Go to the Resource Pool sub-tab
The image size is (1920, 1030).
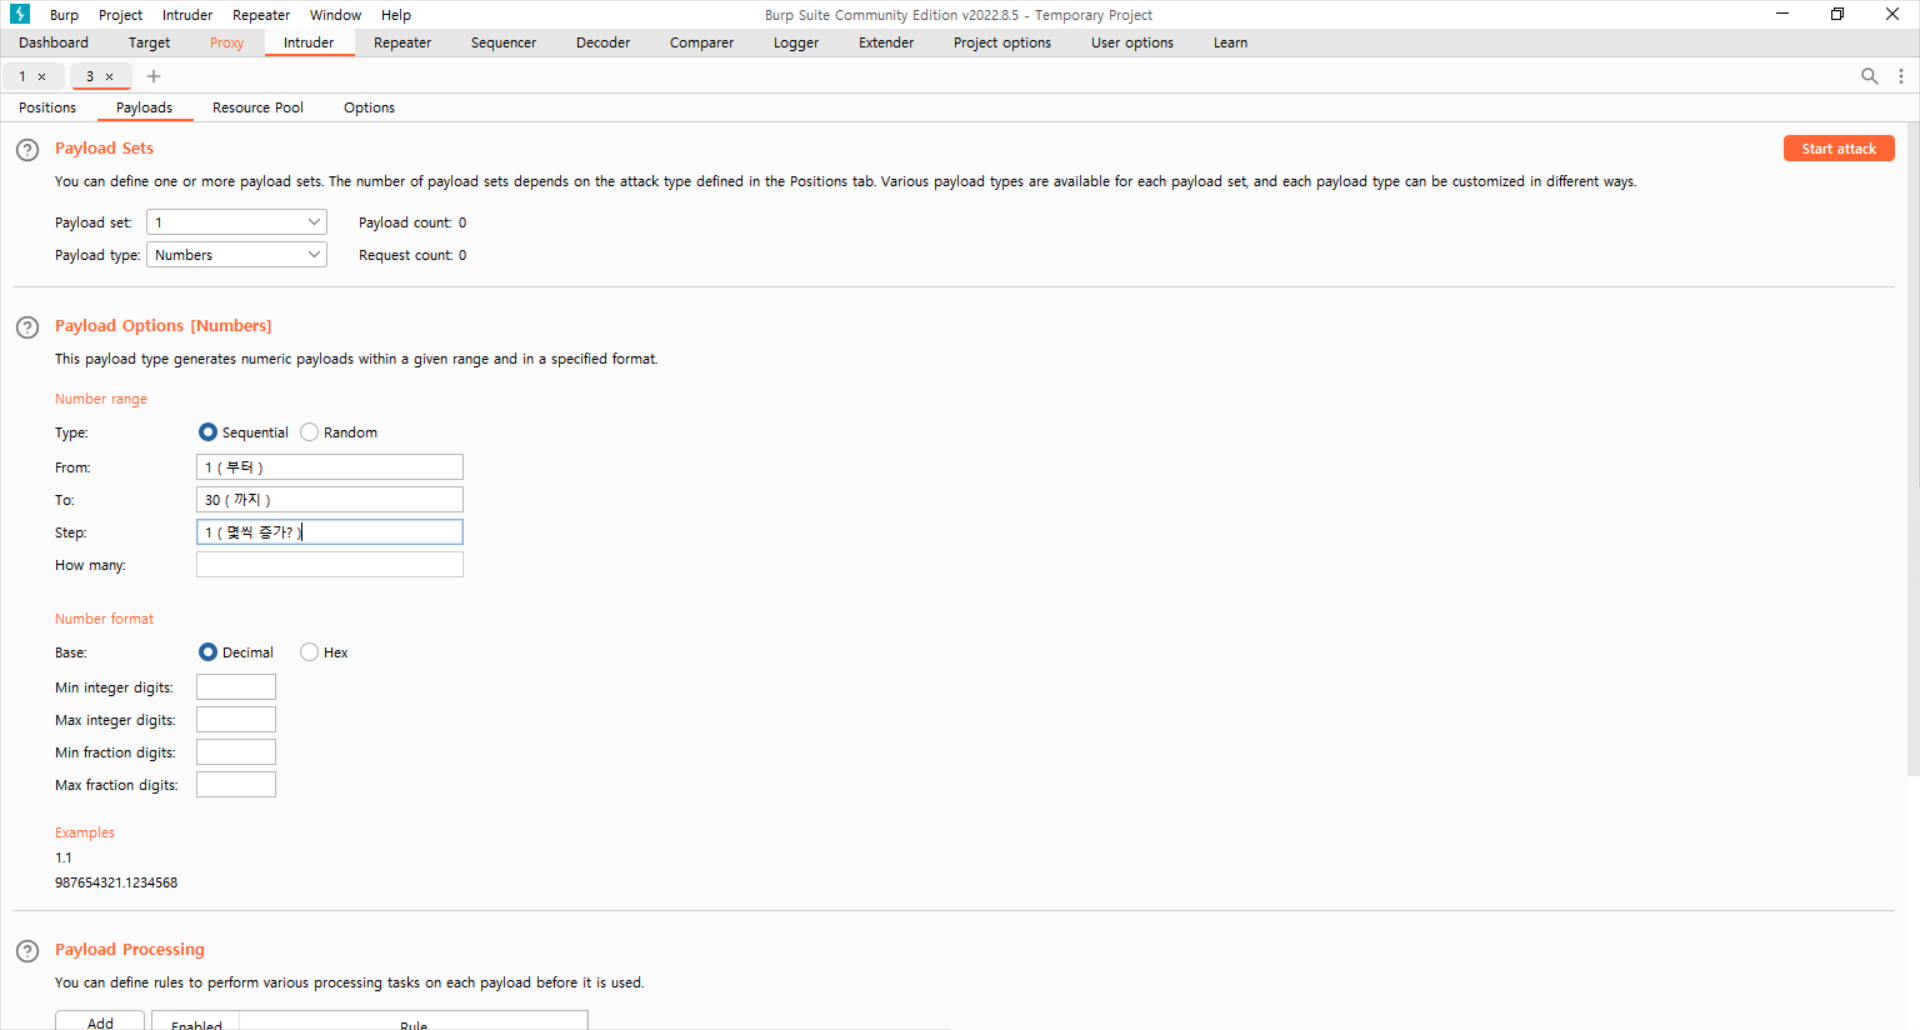pyautogui.click(x=258, y=108)
